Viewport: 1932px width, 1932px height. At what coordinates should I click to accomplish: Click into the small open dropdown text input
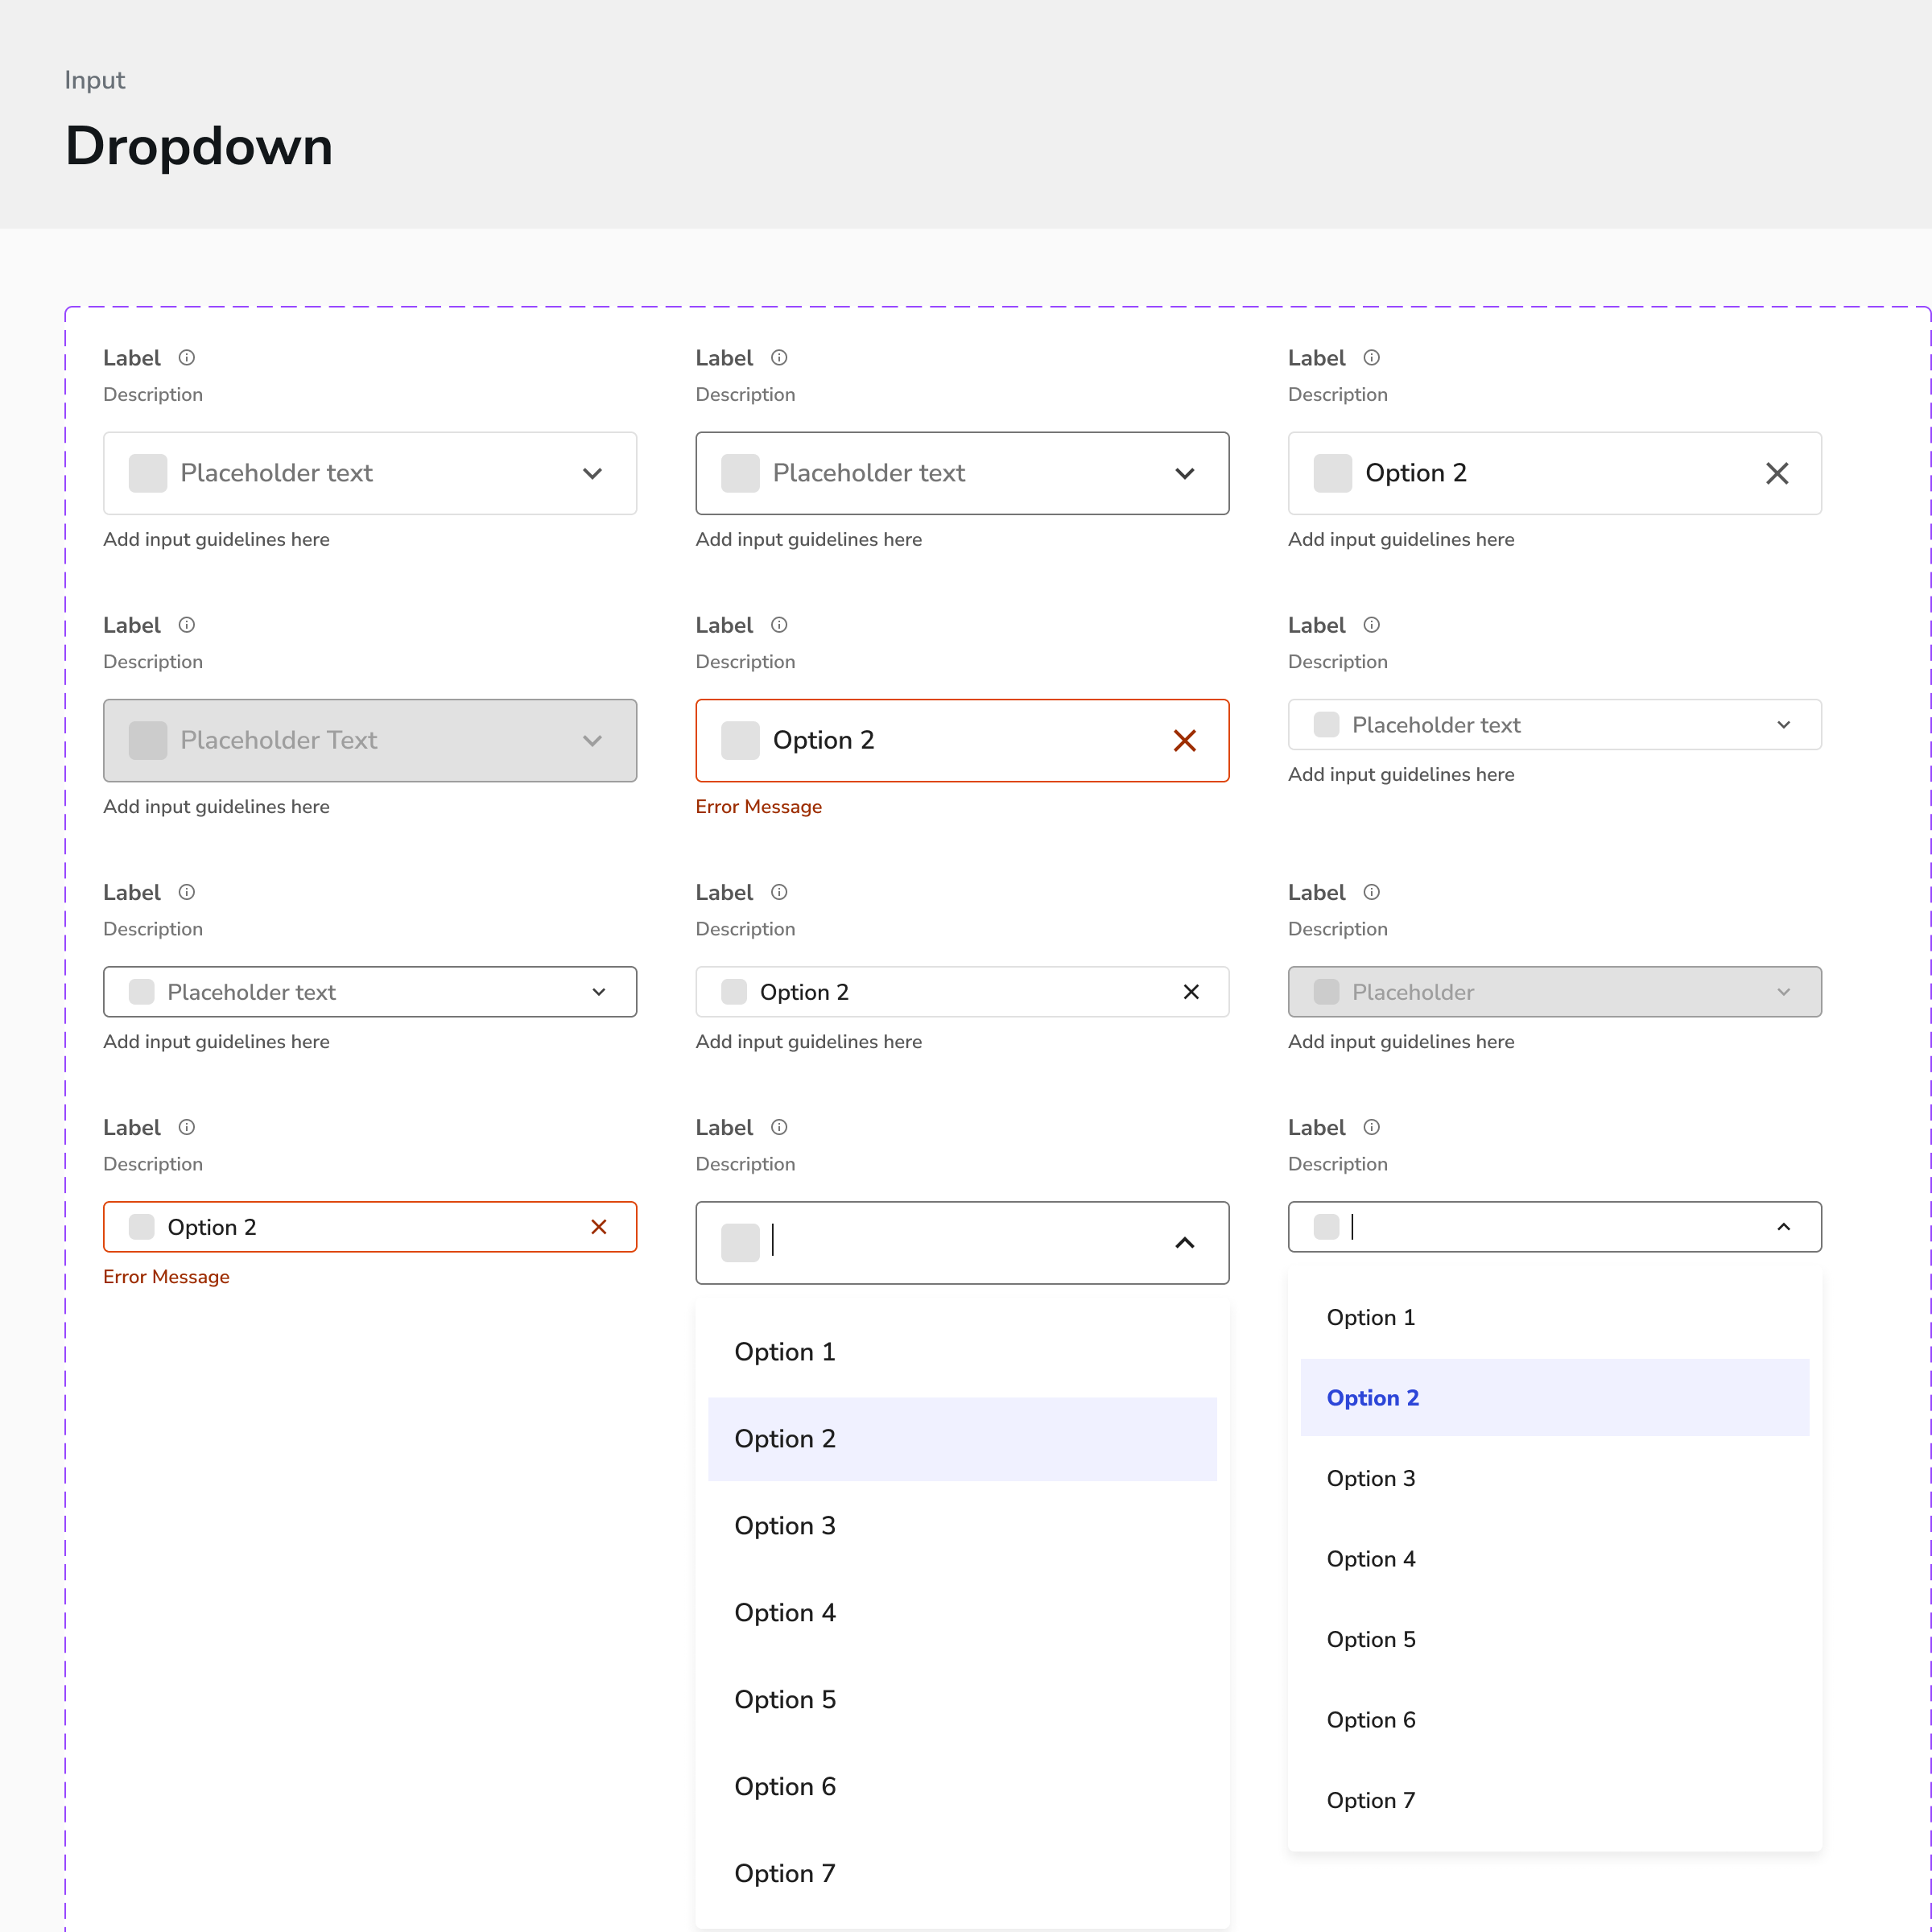1555,1227
